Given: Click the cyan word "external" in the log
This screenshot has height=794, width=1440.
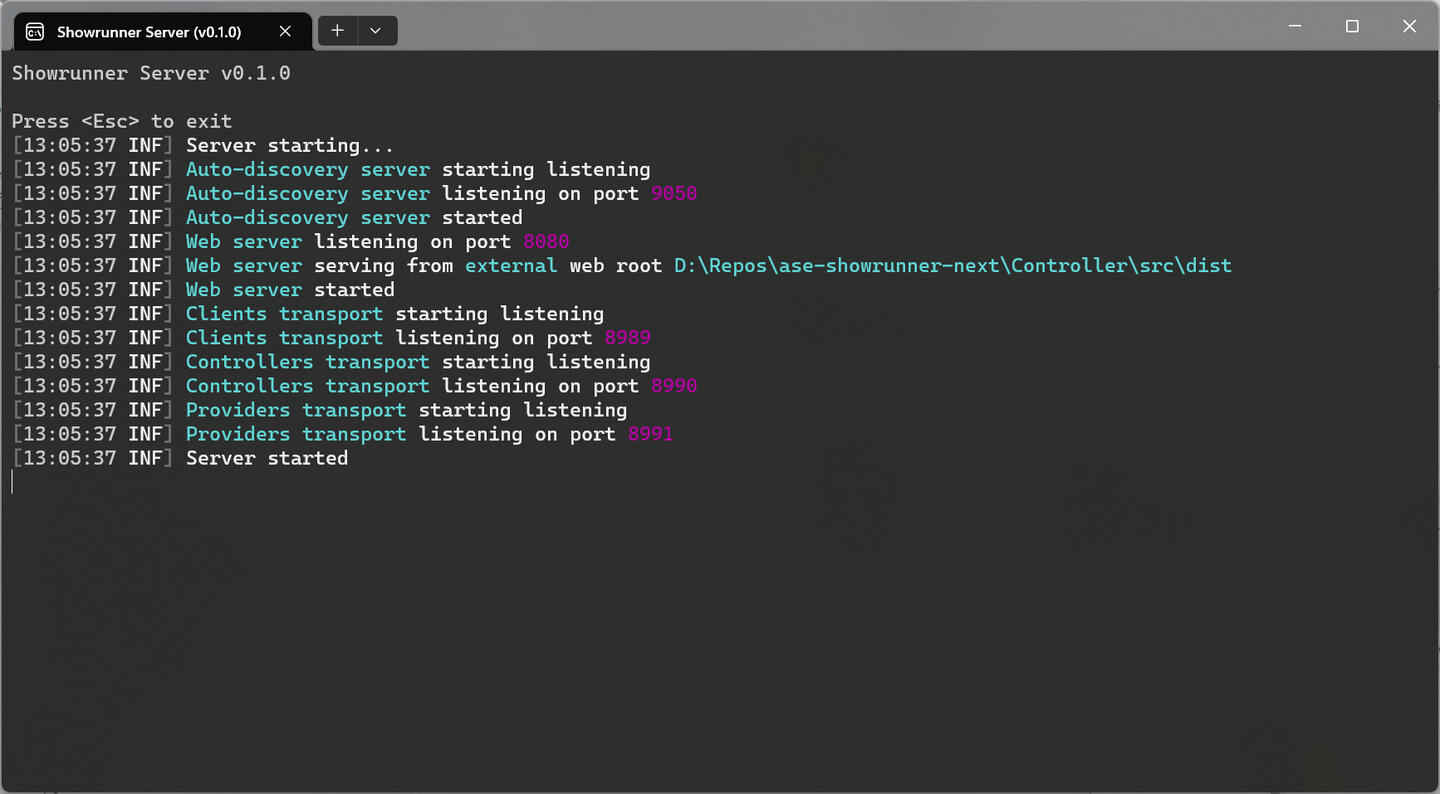Looking at the screenshot, I should [x=511, y=266].
